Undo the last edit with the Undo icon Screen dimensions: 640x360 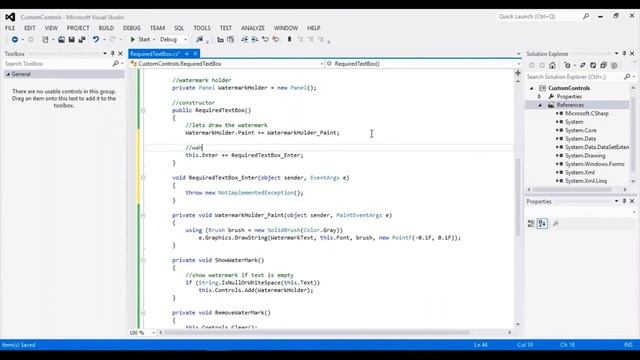96,40
